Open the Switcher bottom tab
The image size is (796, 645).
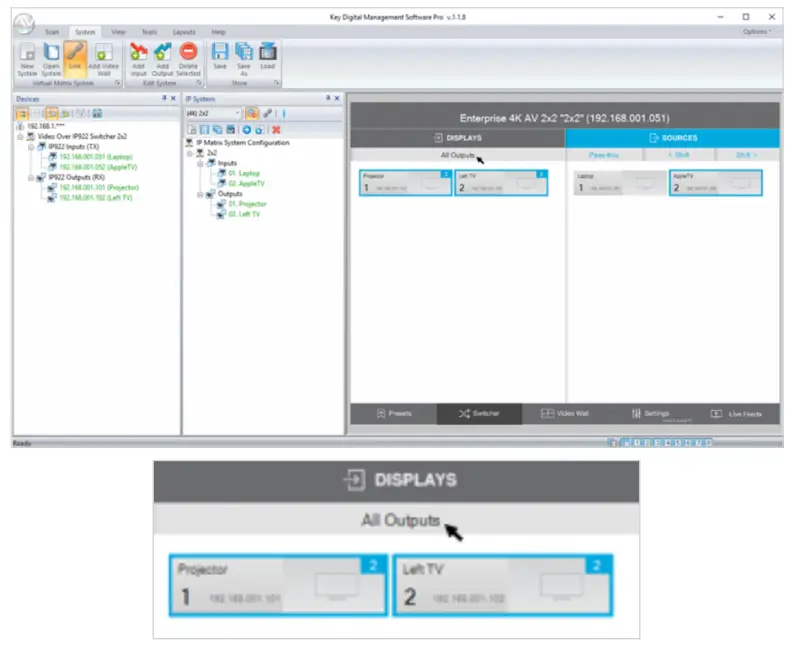point(479,414)
